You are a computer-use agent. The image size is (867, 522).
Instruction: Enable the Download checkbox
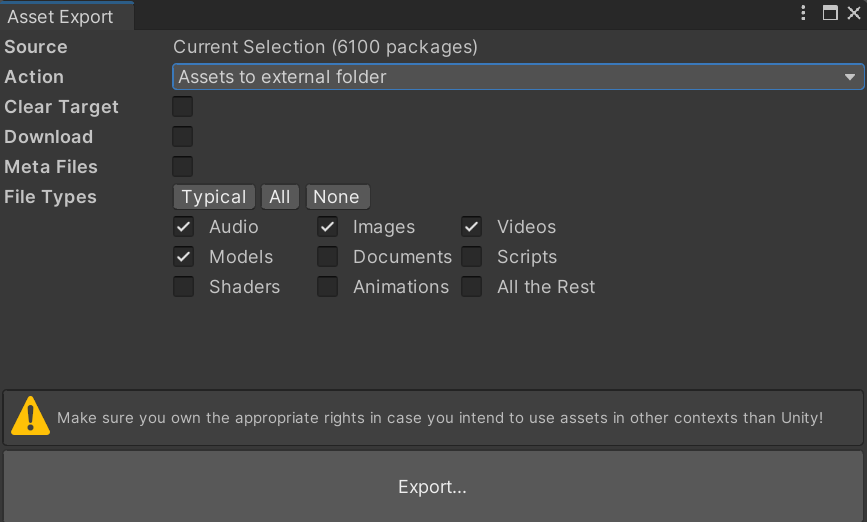click(x=182, y=137)
